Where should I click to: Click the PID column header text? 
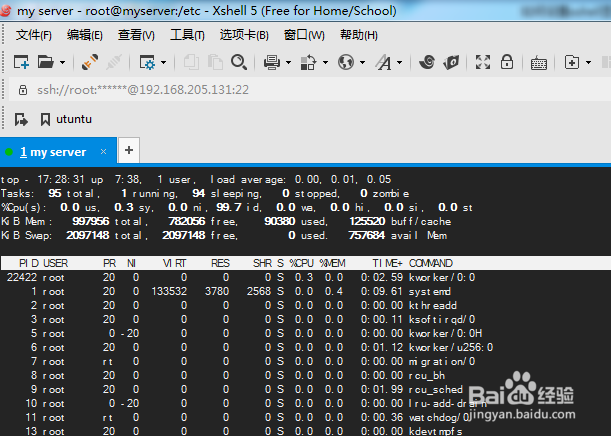pyautogui.click(x=29, y=263)
